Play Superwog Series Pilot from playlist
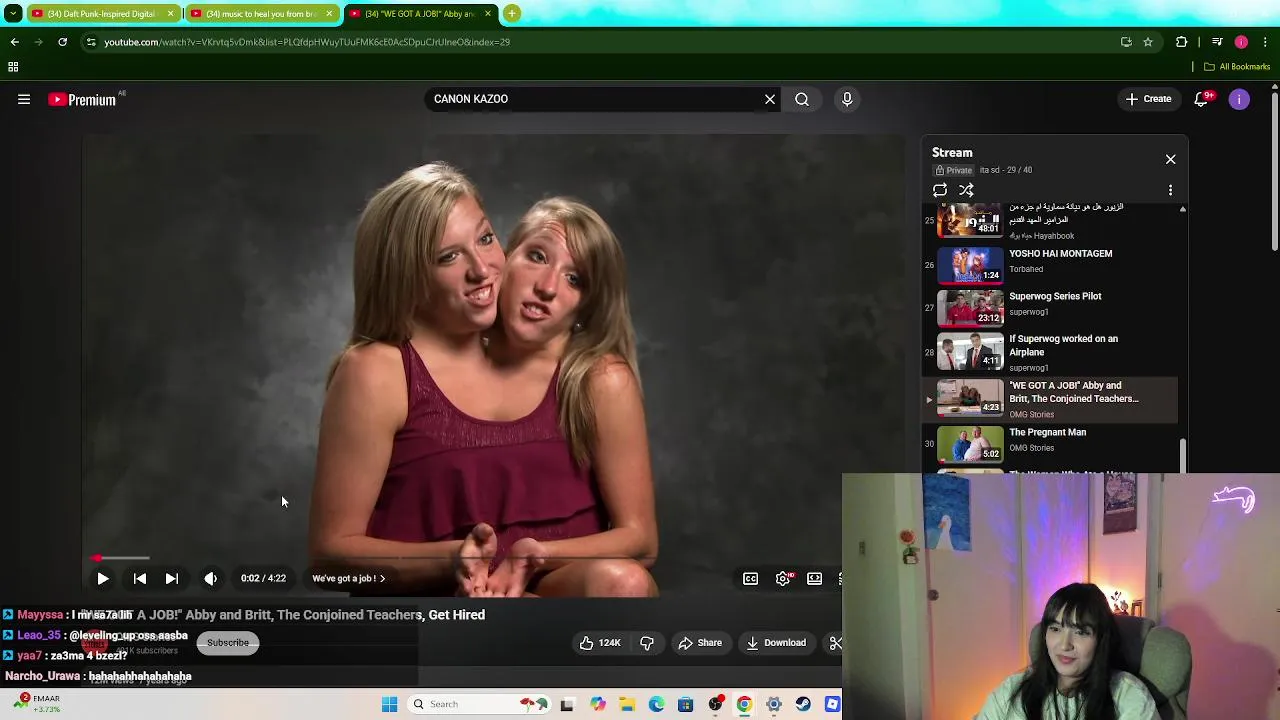Screen dimensions: 1280x720 (x=1050, y=307)
